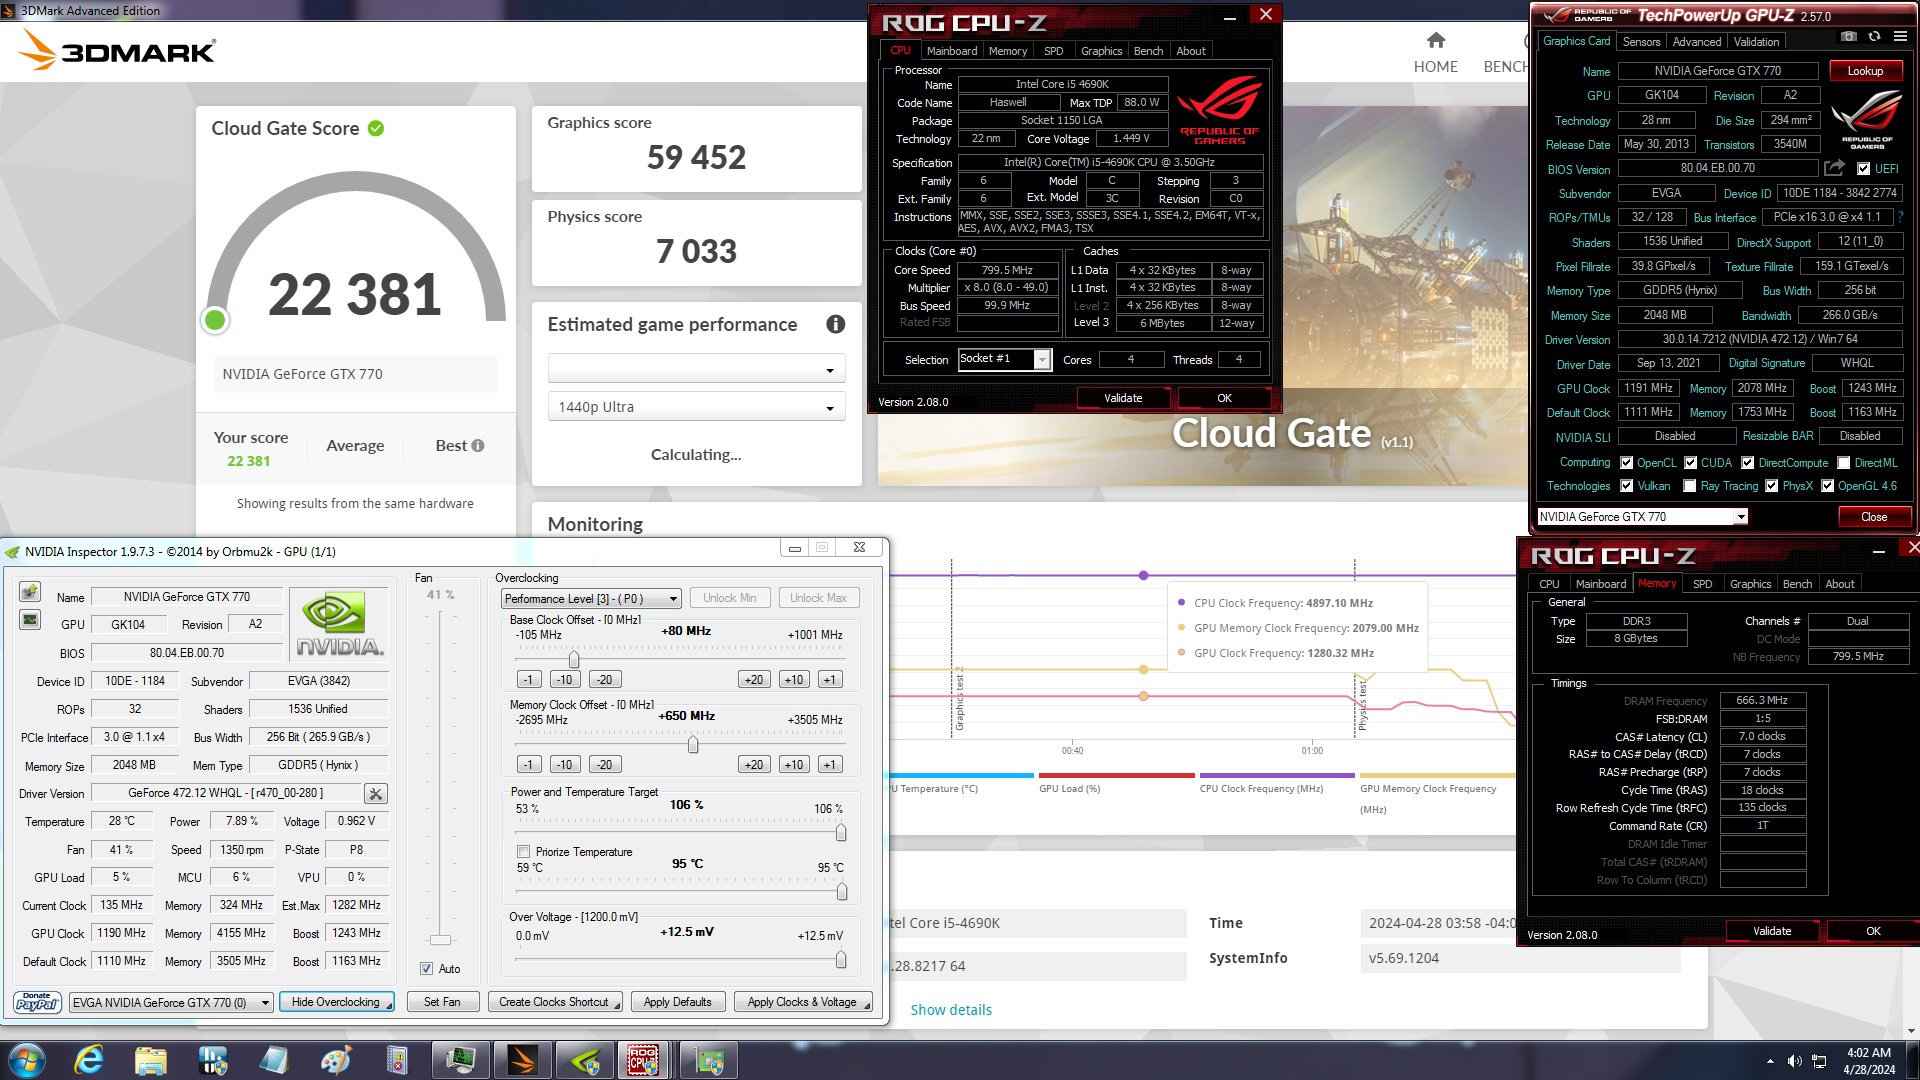This screenshot has width=1920, height=1080.
Task: Switch to NVIDIA Inspector in the taskbar
Action: tap(584, 1060)
